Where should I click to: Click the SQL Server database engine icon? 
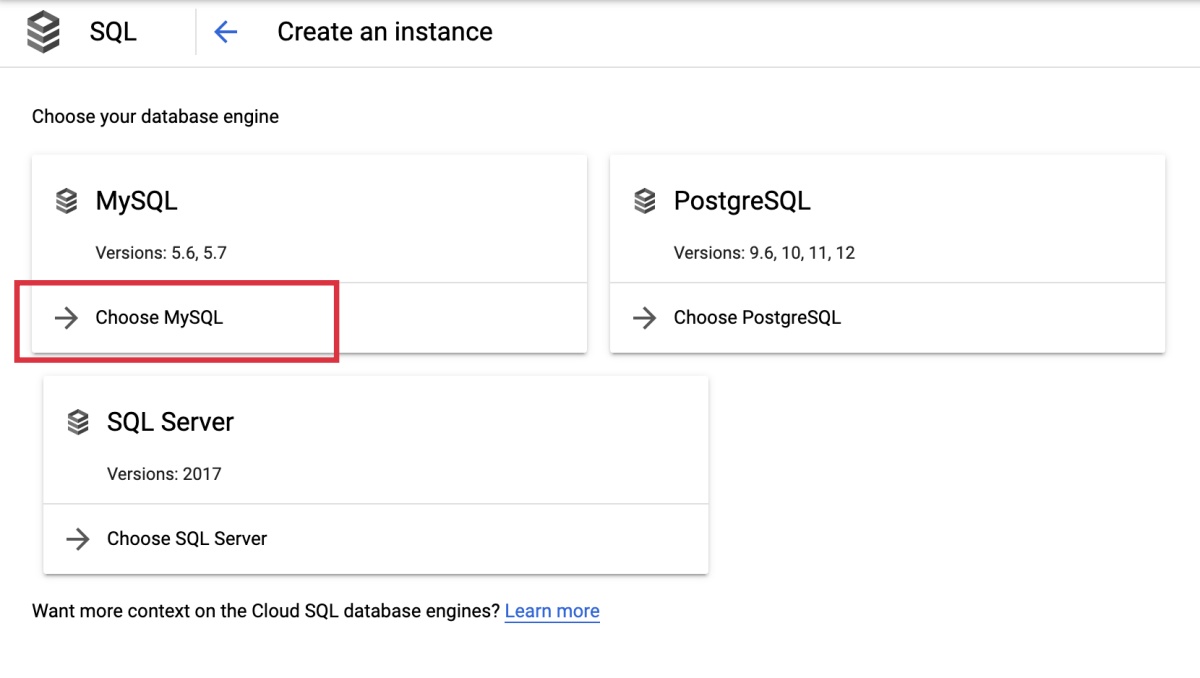pyautogui.click(x=78, y=421)
